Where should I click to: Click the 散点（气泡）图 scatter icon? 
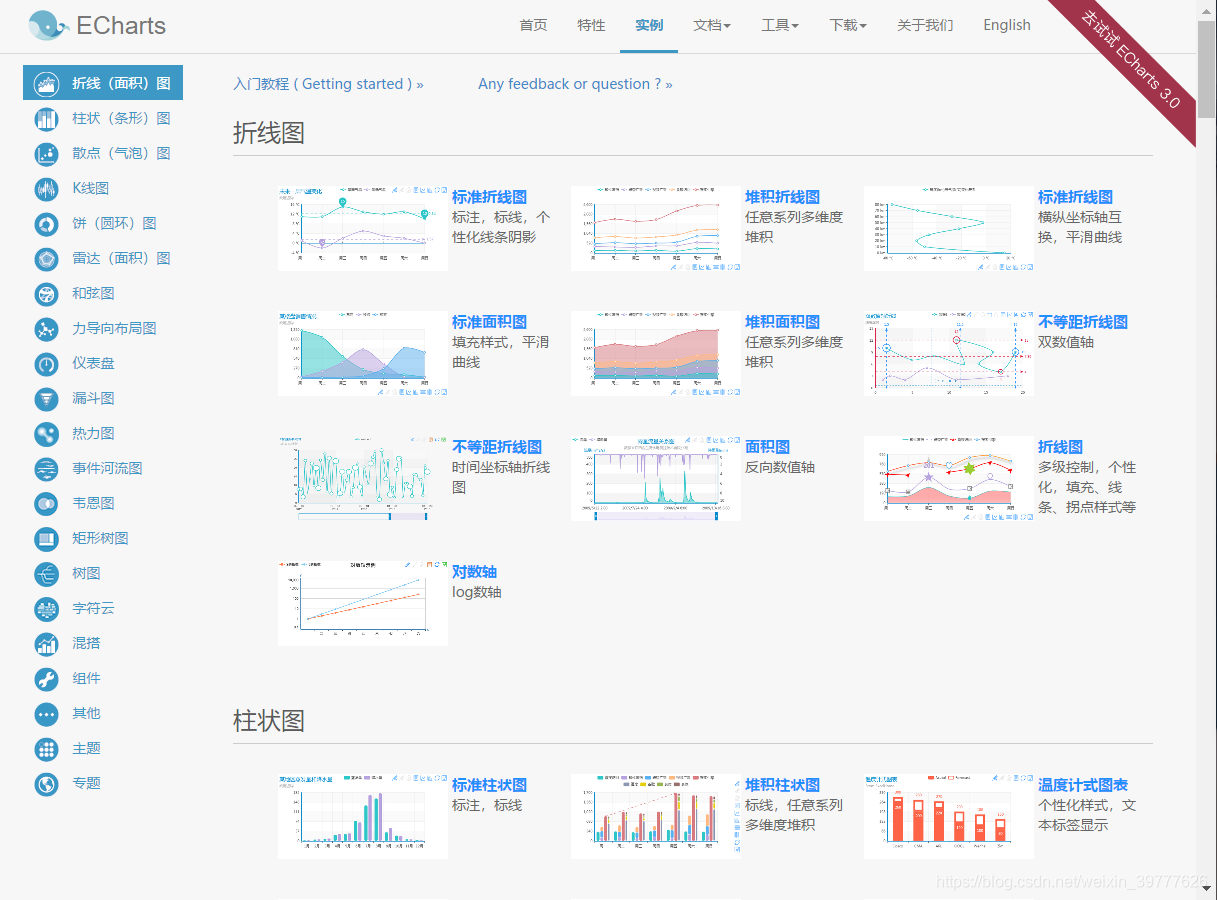[x=47, y=154]
